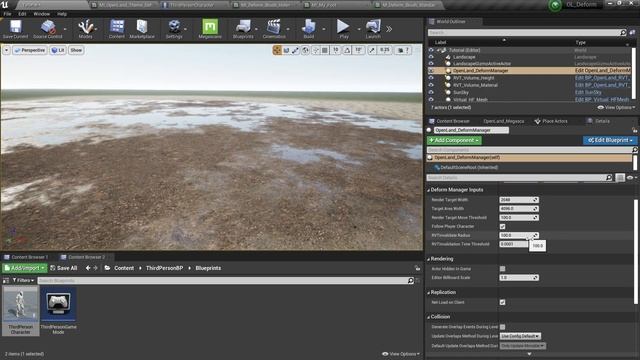Toggle surface snapping icon in viewport

pos(316,50)
